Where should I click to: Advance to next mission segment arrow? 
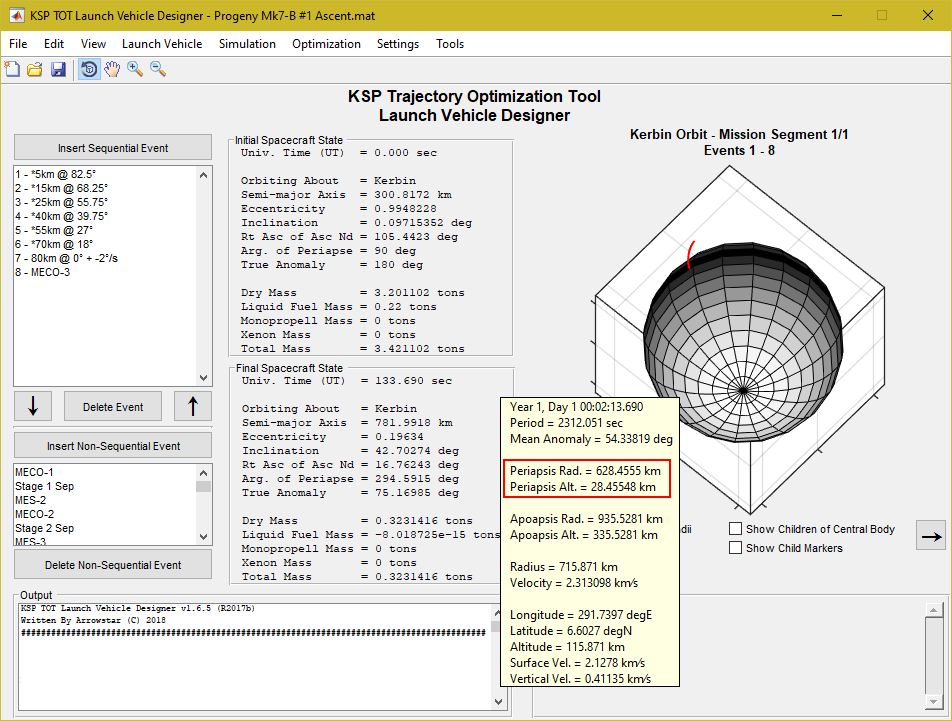coord(931,536)
